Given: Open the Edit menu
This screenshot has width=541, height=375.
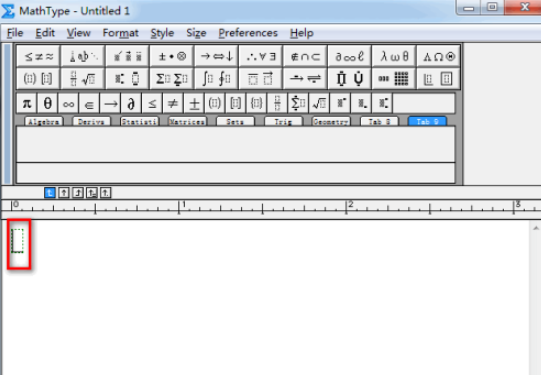Looking at the screenshot, I should coord(45,33).
